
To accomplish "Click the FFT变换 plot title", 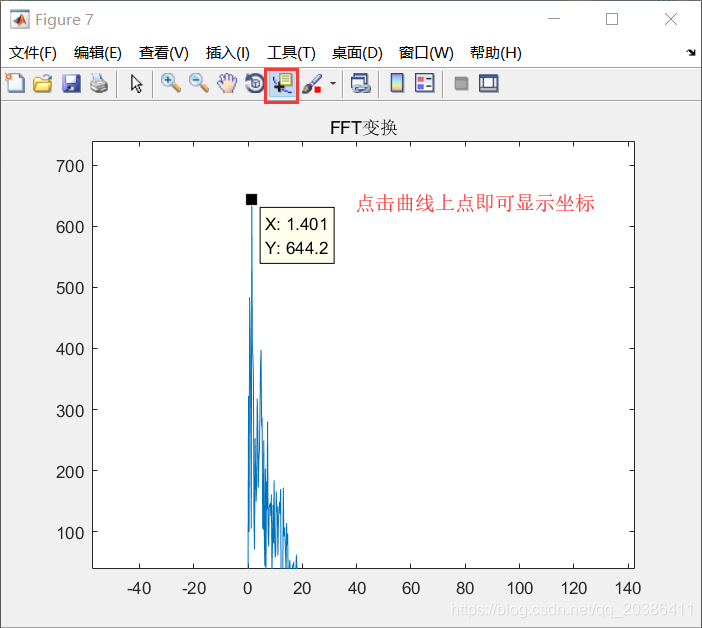I will pos(364,128).
